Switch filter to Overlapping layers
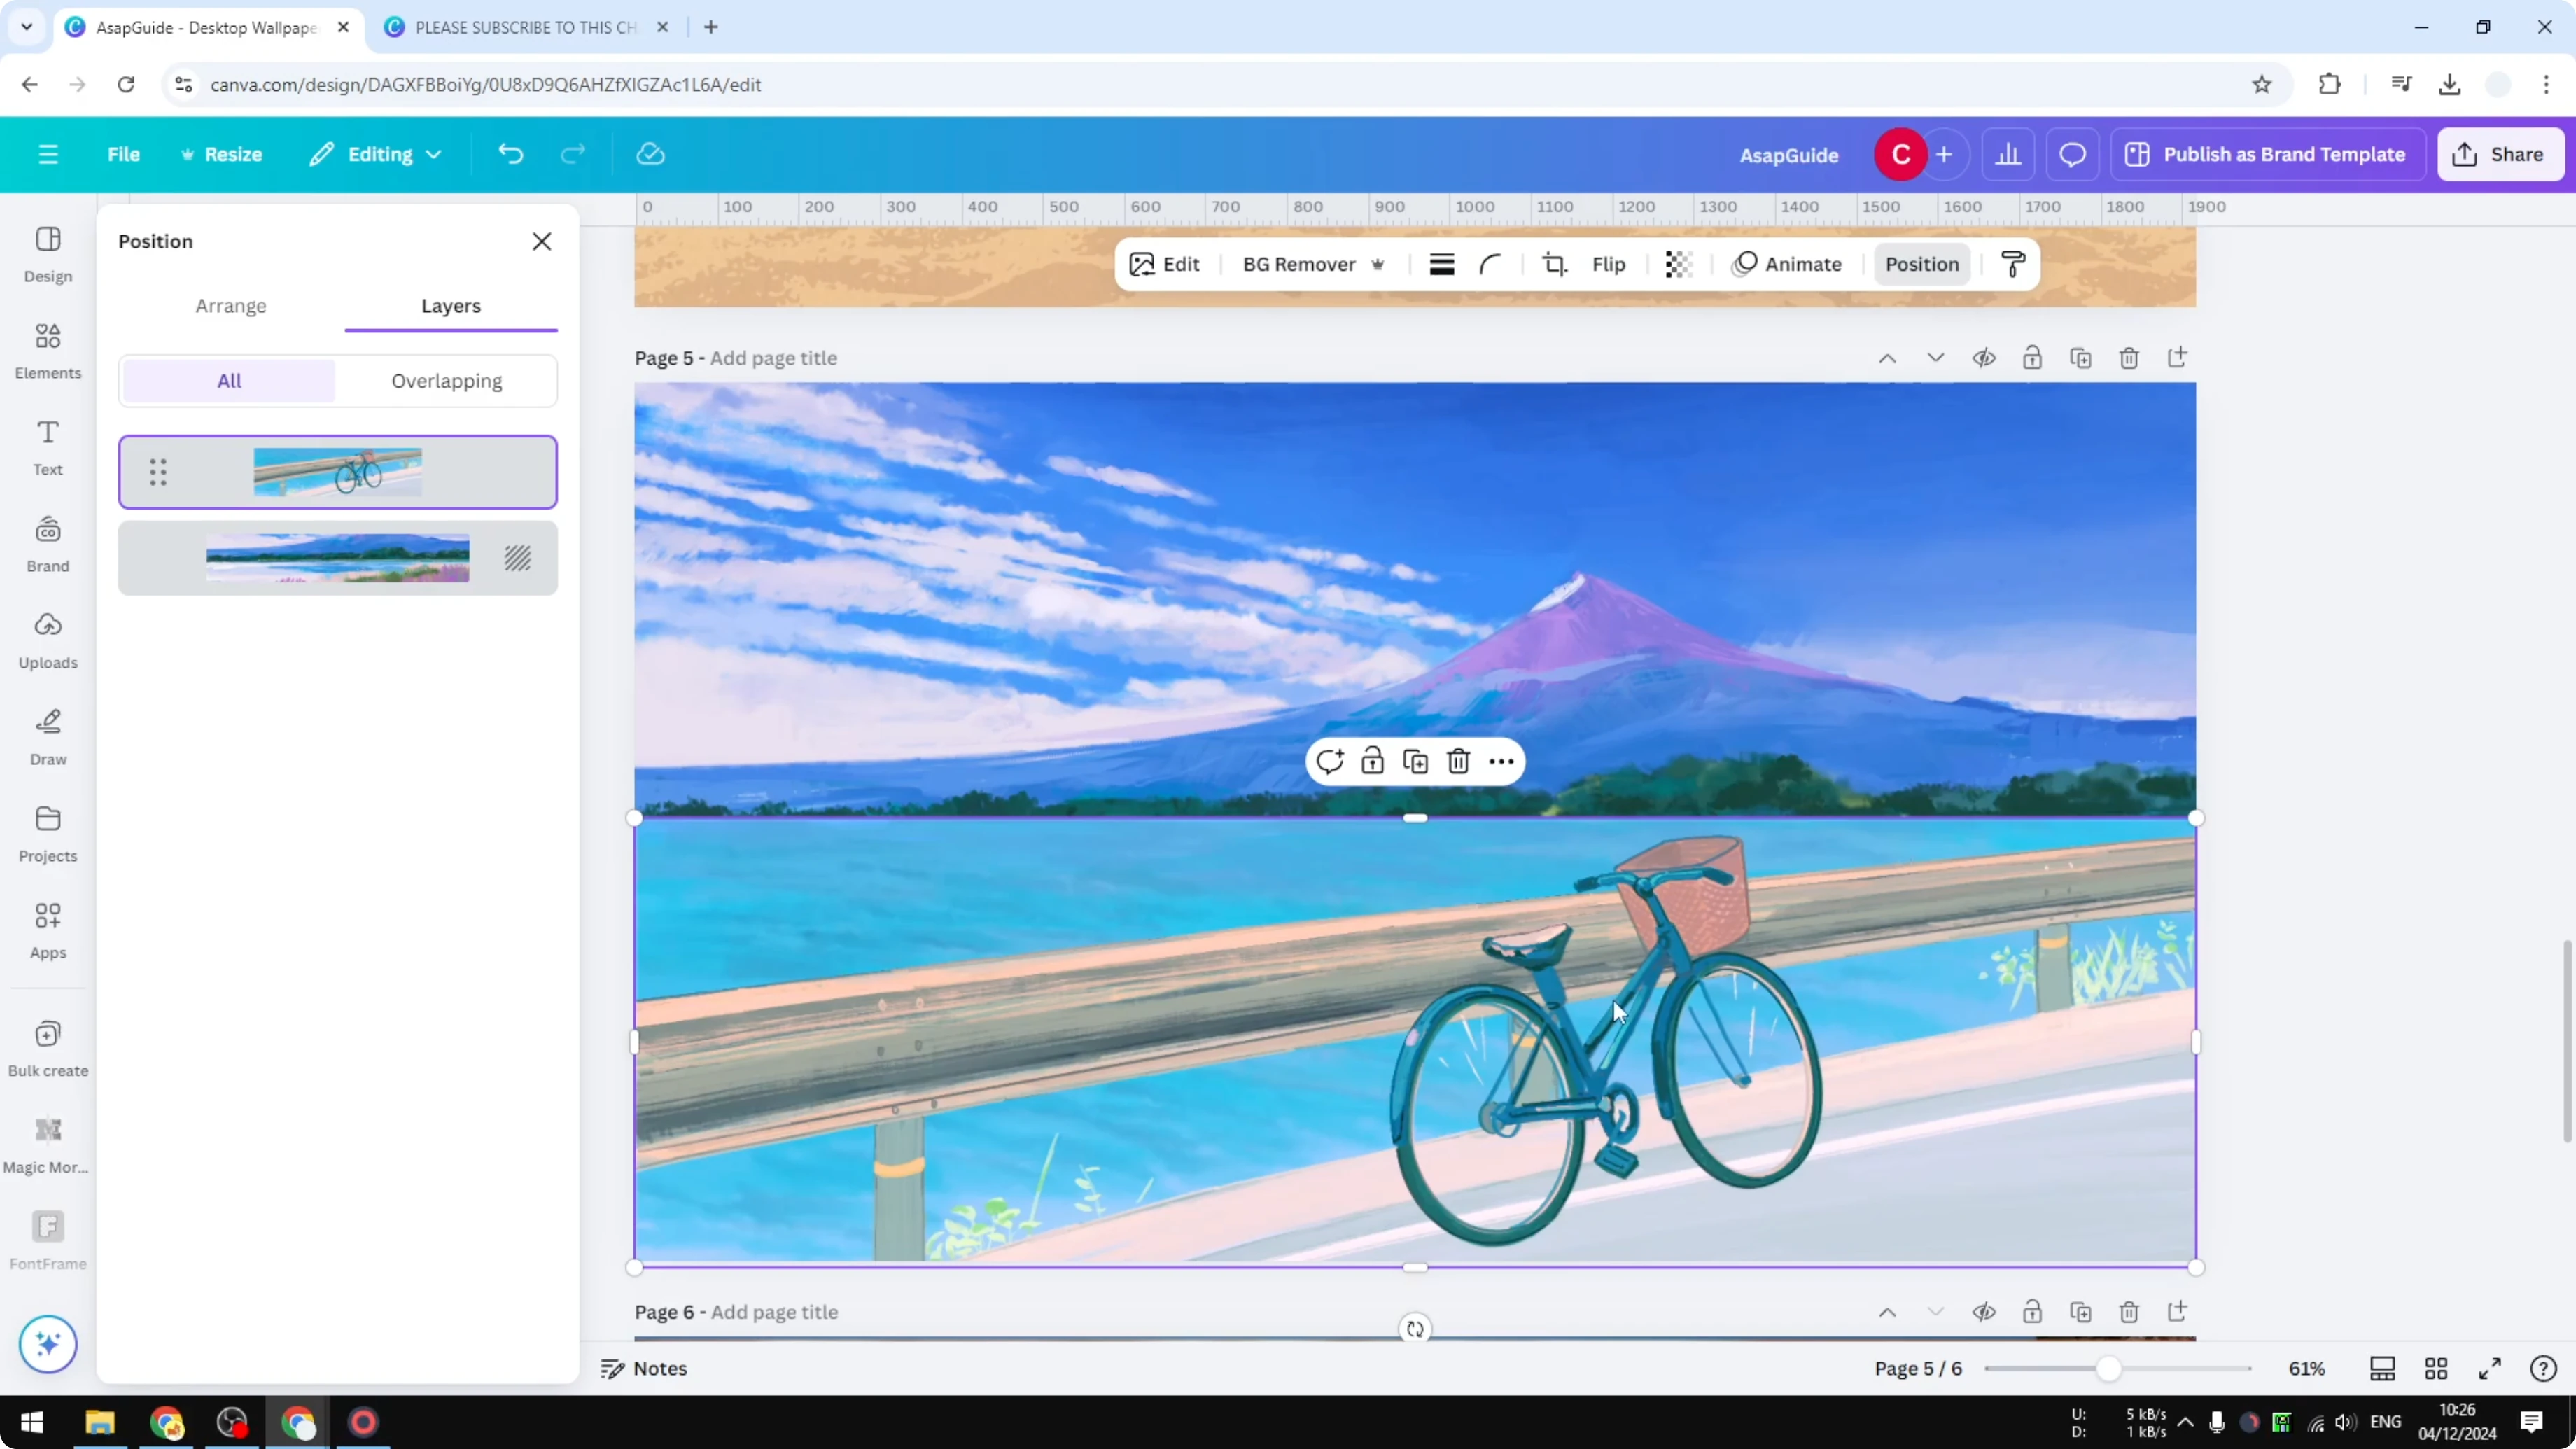Screen dimensions: 2576x1449 (x=447, y=381)
